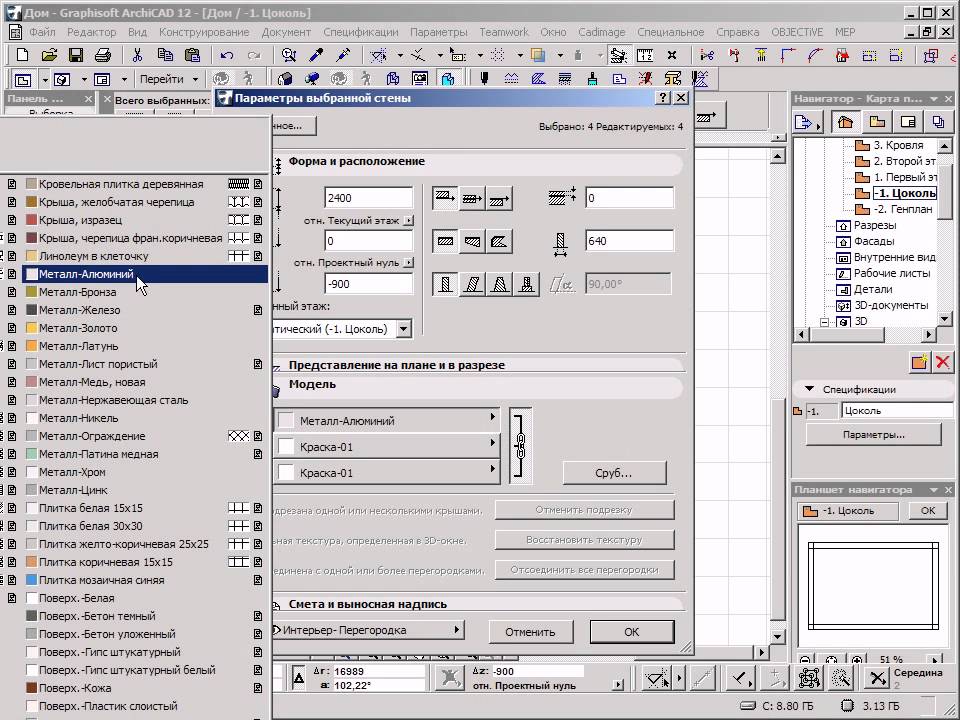Click the Copy icon in toolbar
This screenshot has height=720, width=960.
165,55
